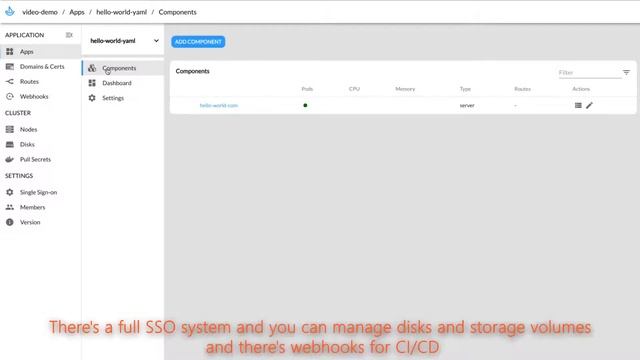Click video-demo in the breadcrumb

point(40,12)
